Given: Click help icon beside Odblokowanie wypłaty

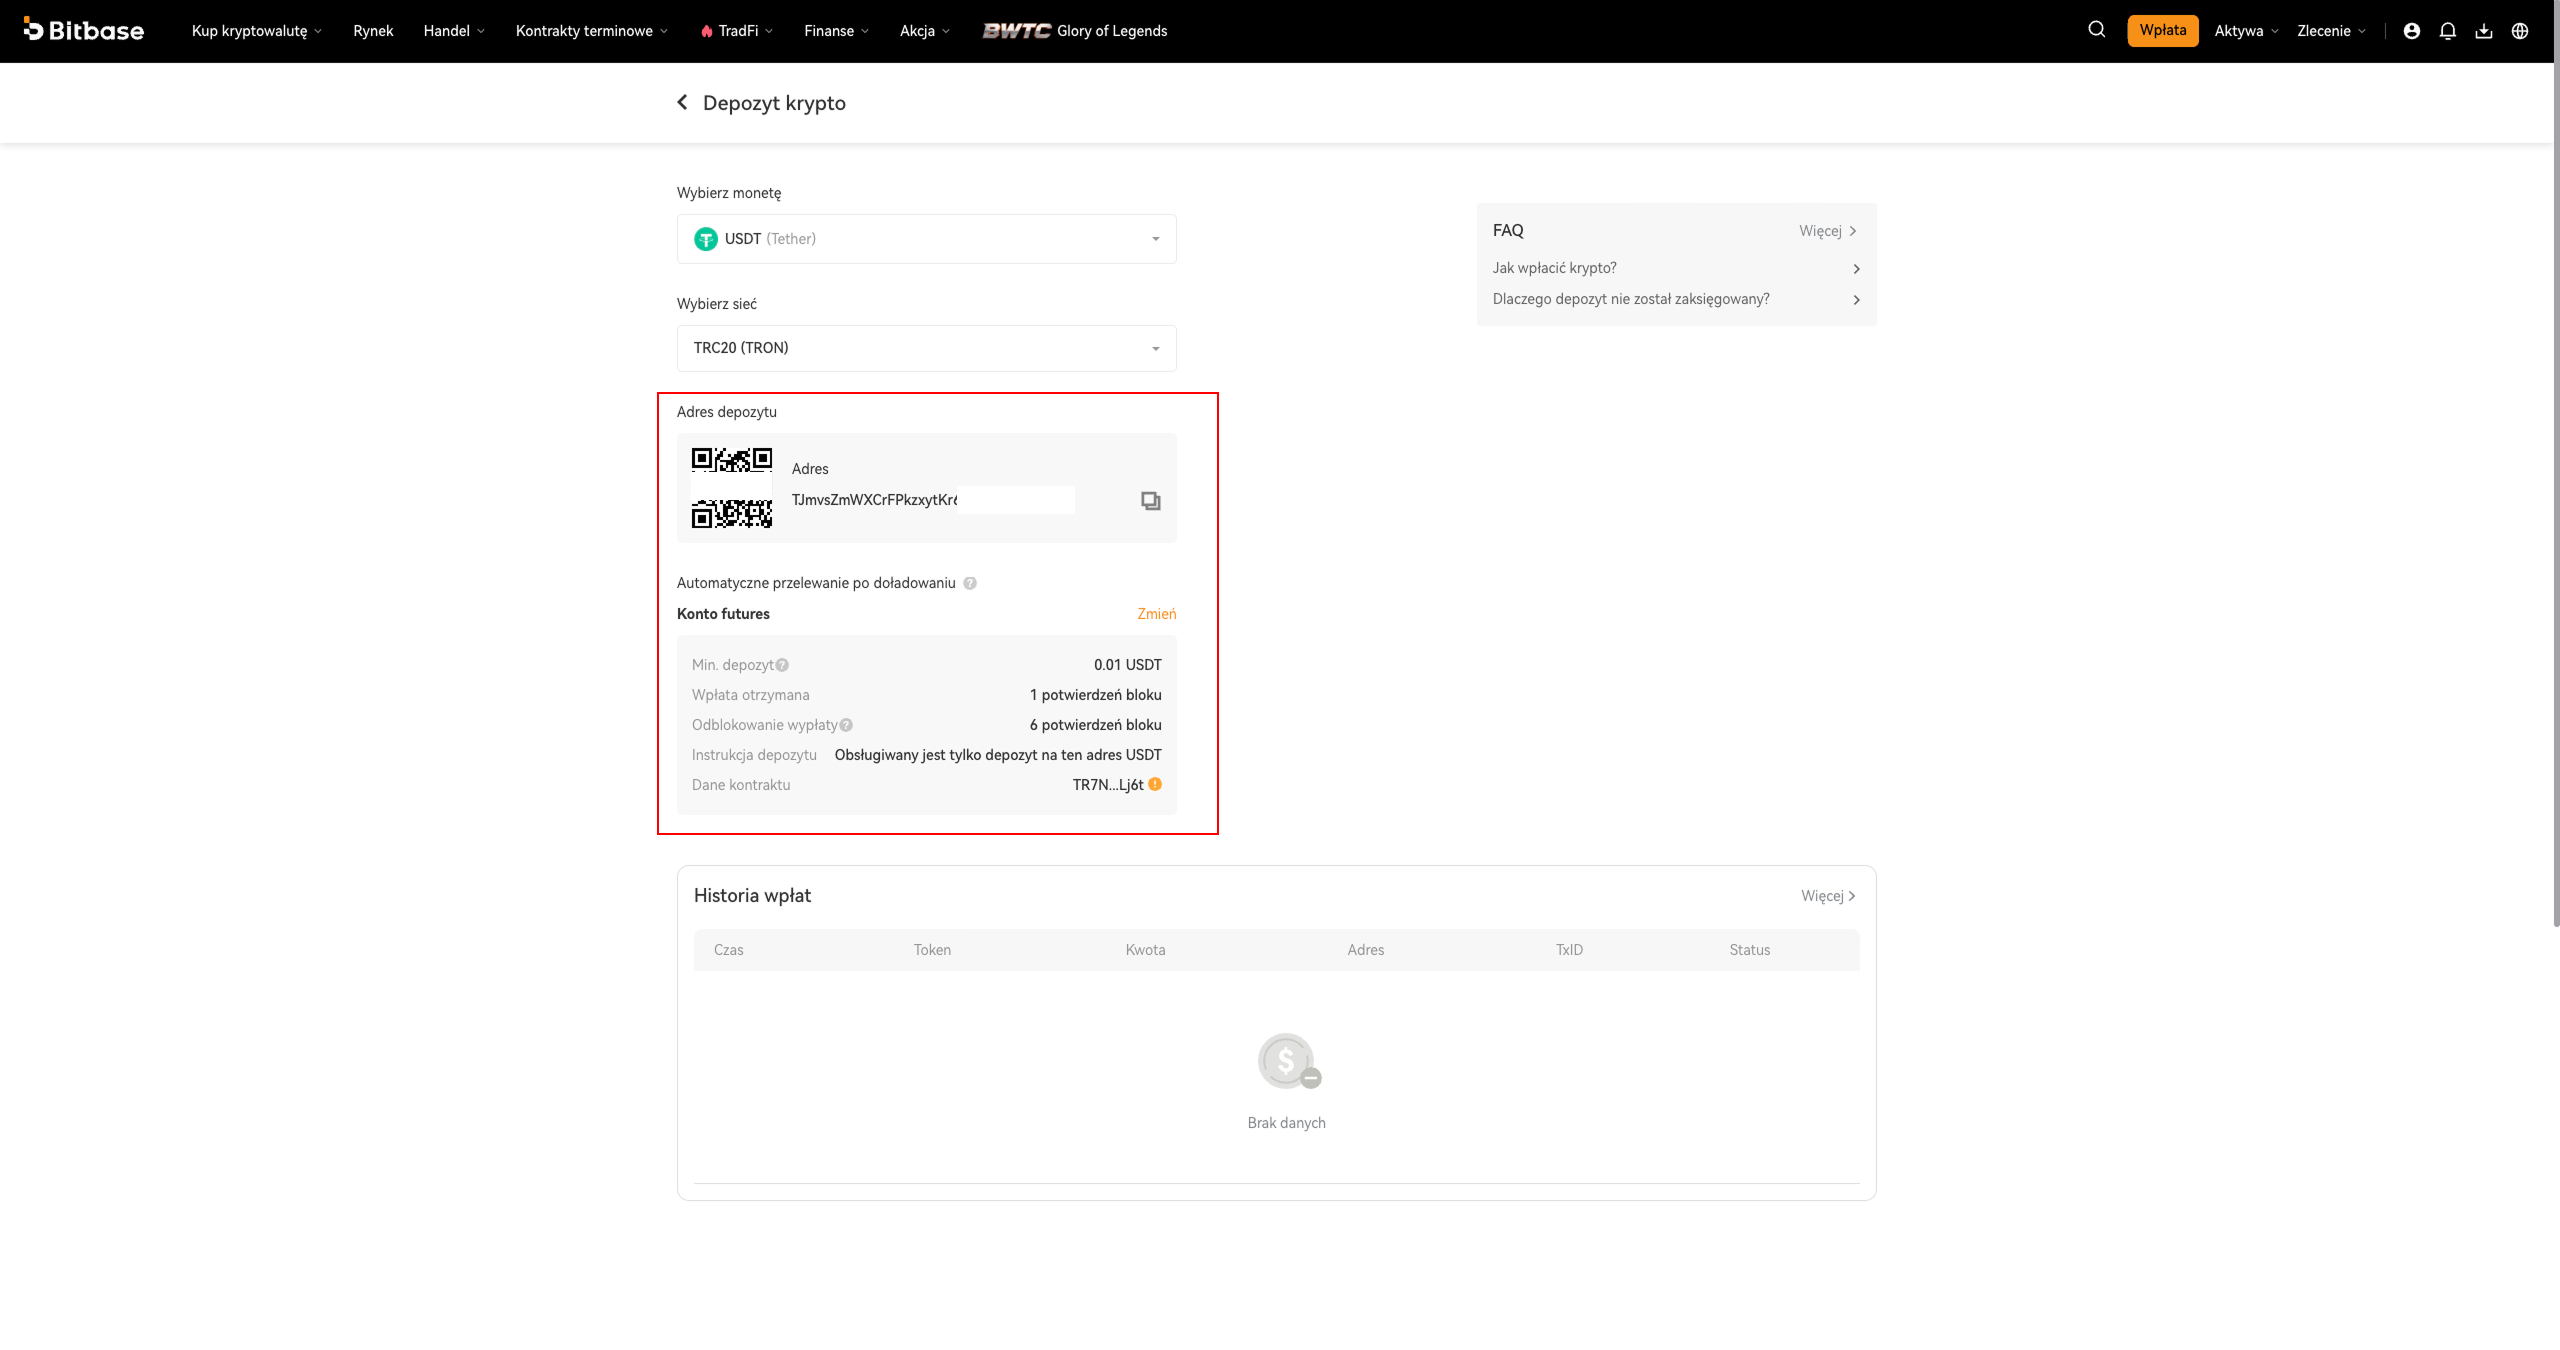Looking at the screenshot, I should click(846, 725).
